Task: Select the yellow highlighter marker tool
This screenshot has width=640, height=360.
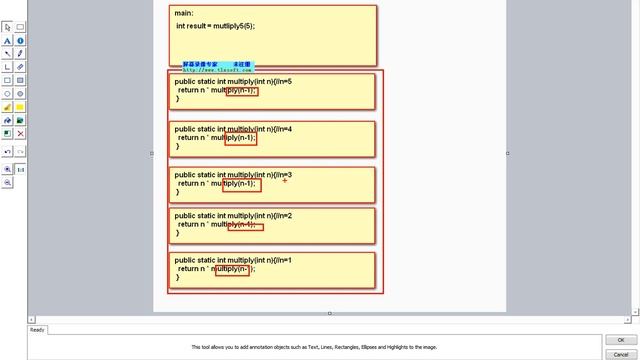Action: point(7,107)
